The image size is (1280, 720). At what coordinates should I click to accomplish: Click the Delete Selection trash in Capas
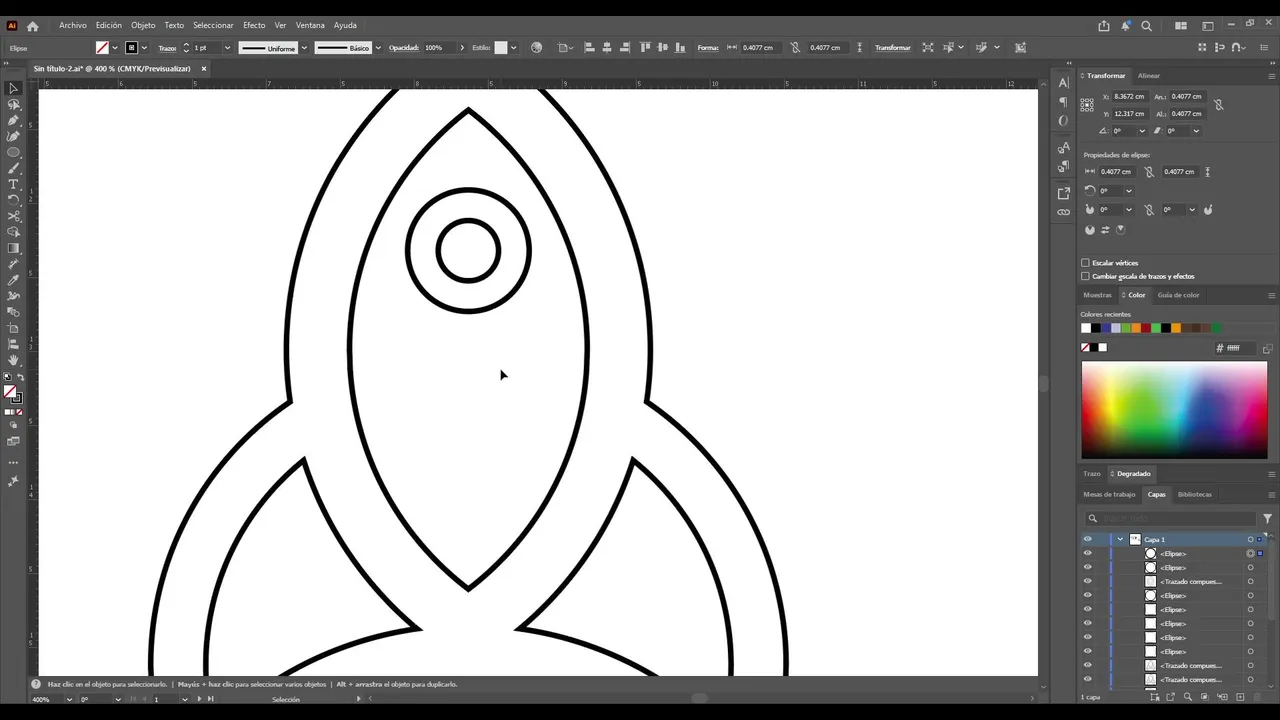click(1256, 697)
